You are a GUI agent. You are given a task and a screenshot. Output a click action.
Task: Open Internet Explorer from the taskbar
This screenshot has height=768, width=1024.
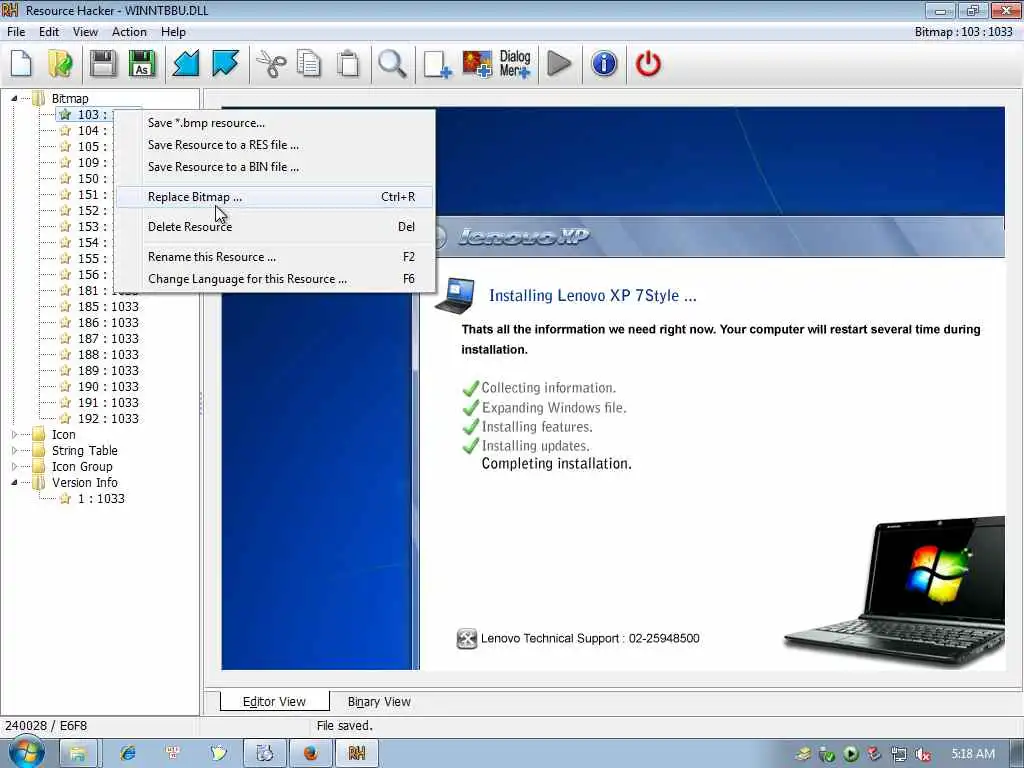[127, 754]
